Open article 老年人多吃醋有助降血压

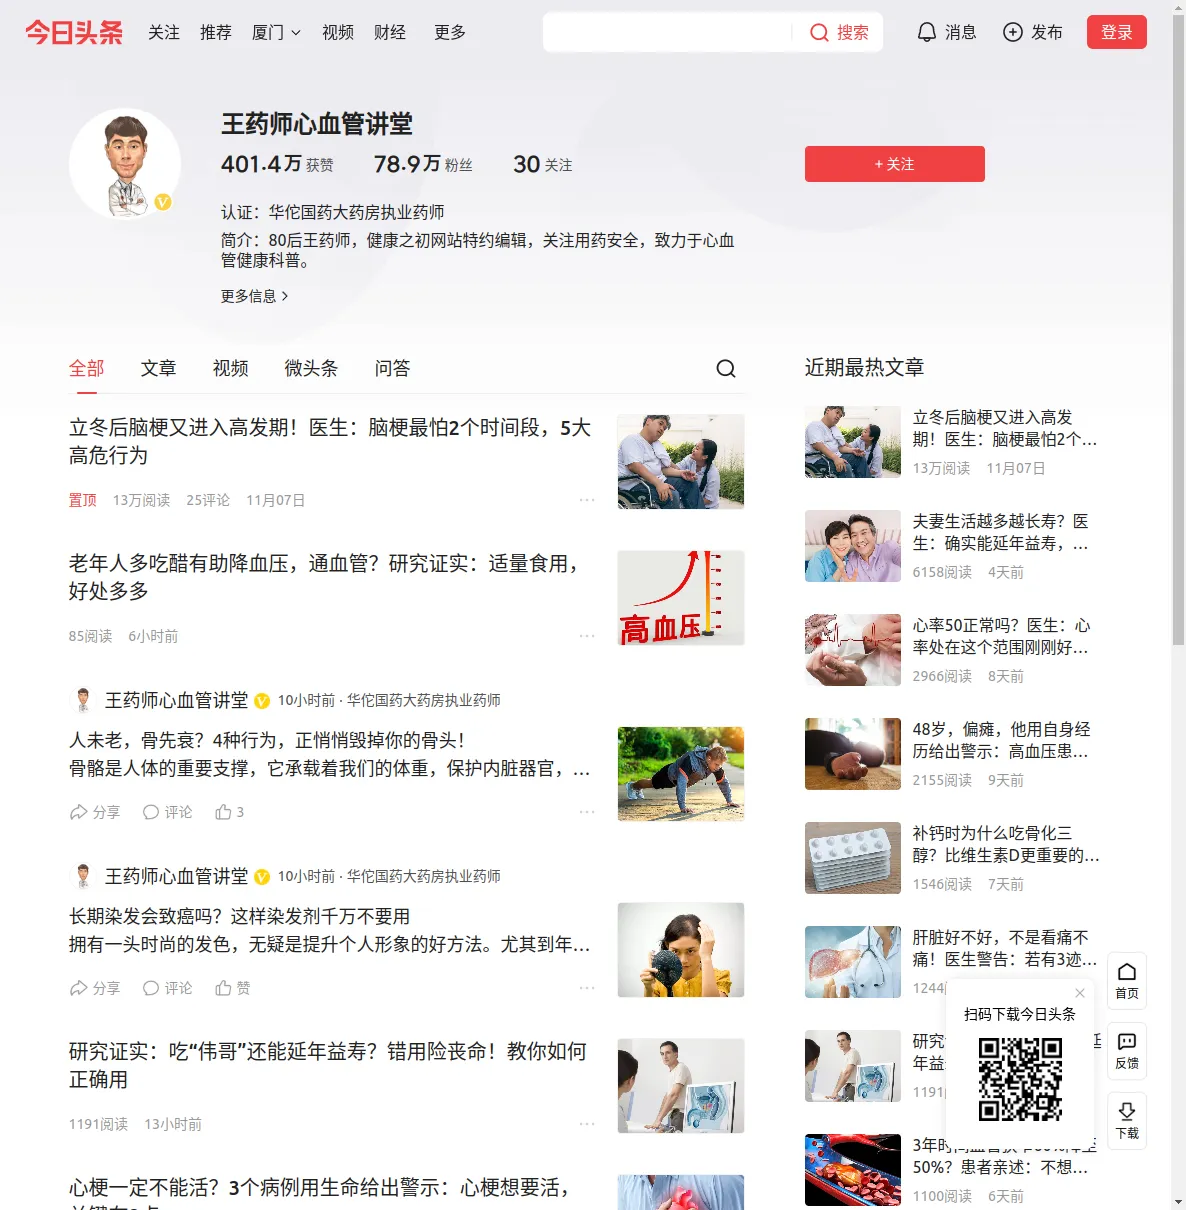pyautogui.click(x=323, y=578)
